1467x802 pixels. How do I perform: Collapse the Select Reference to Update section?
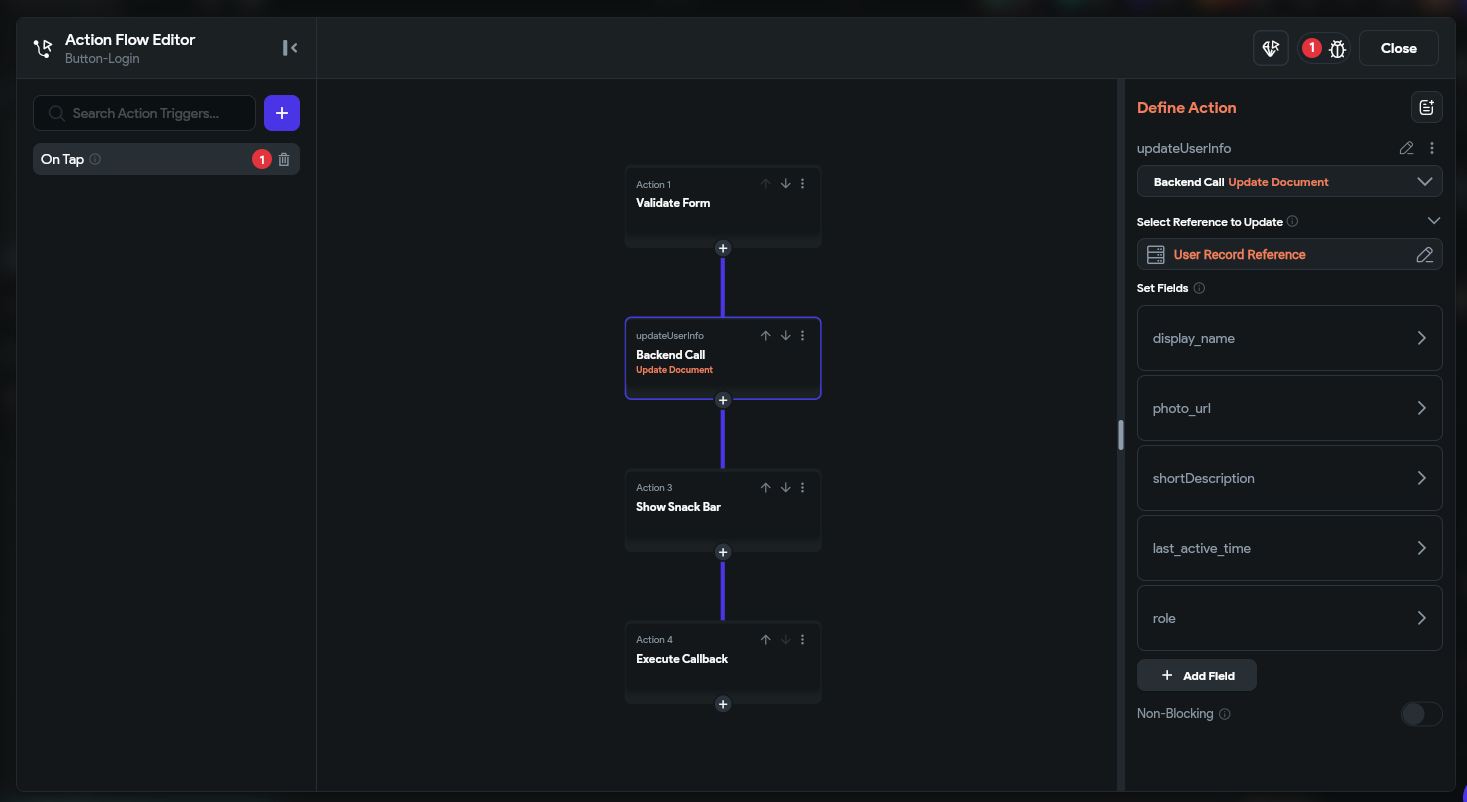1434,221
